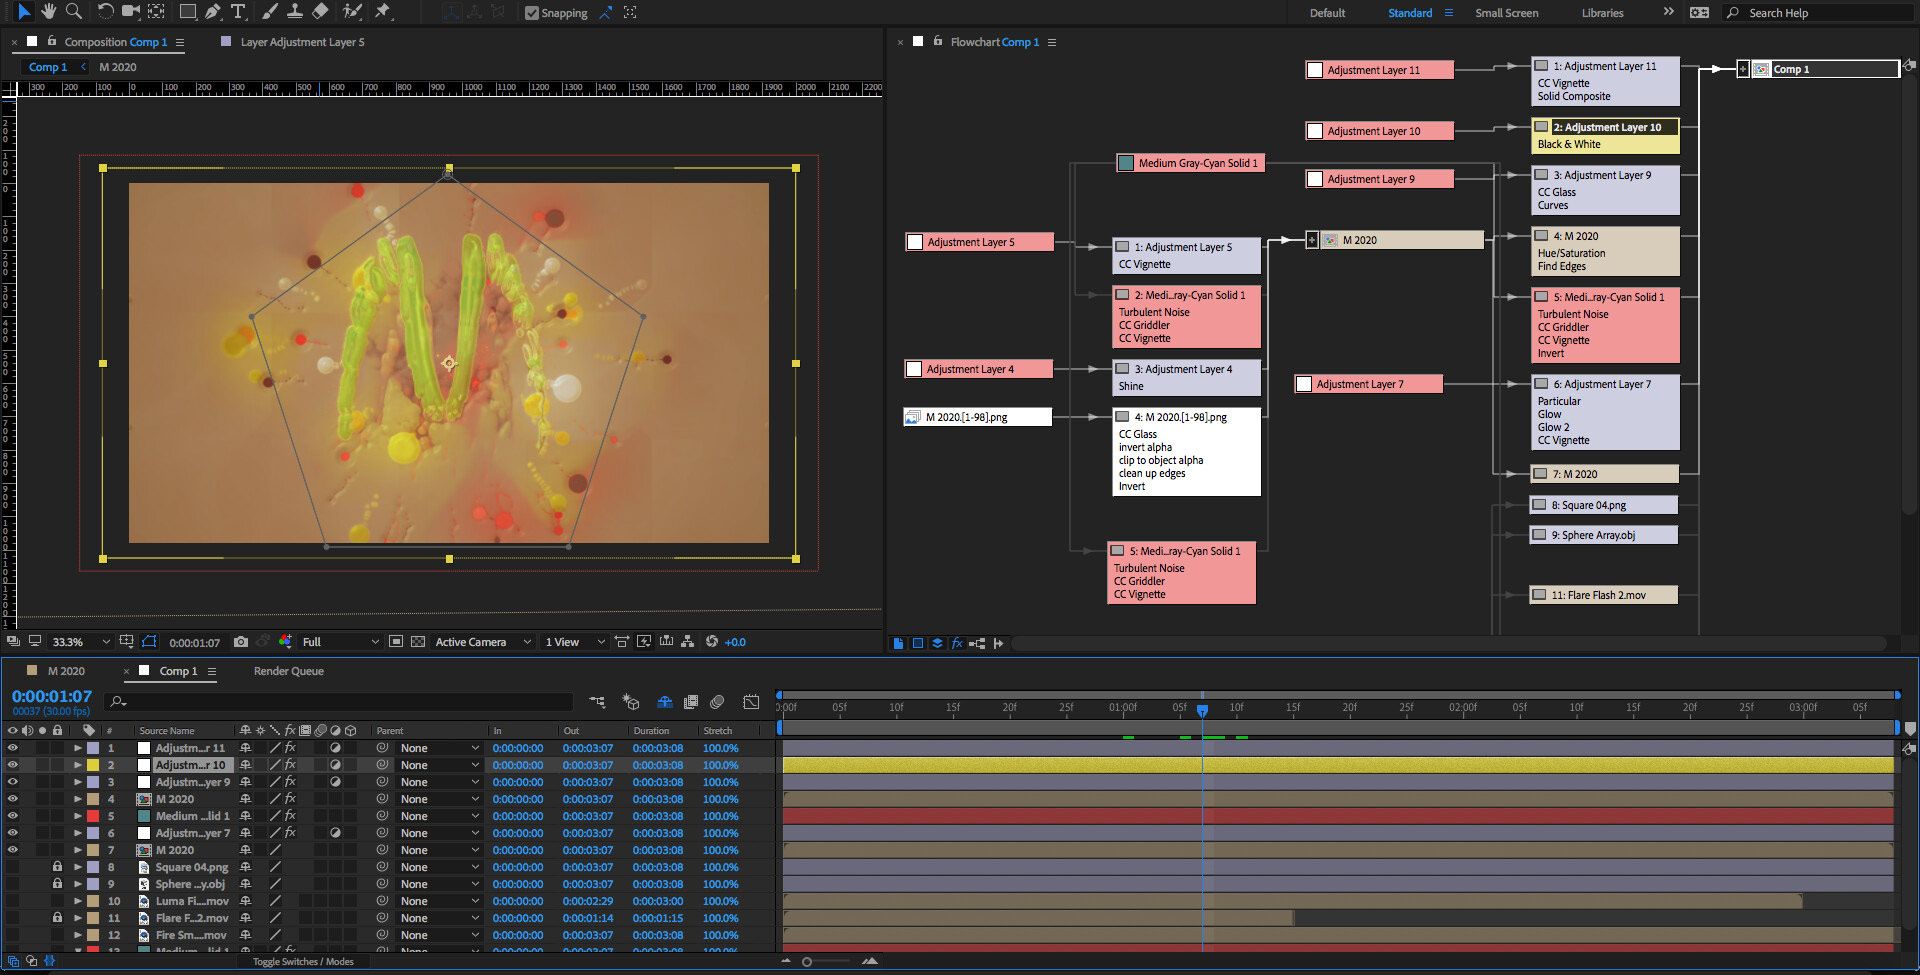The height and width of the screenshot is (975, 1920).
Task: Select the Pen tool in the toolbar
Action: [212, 12]
